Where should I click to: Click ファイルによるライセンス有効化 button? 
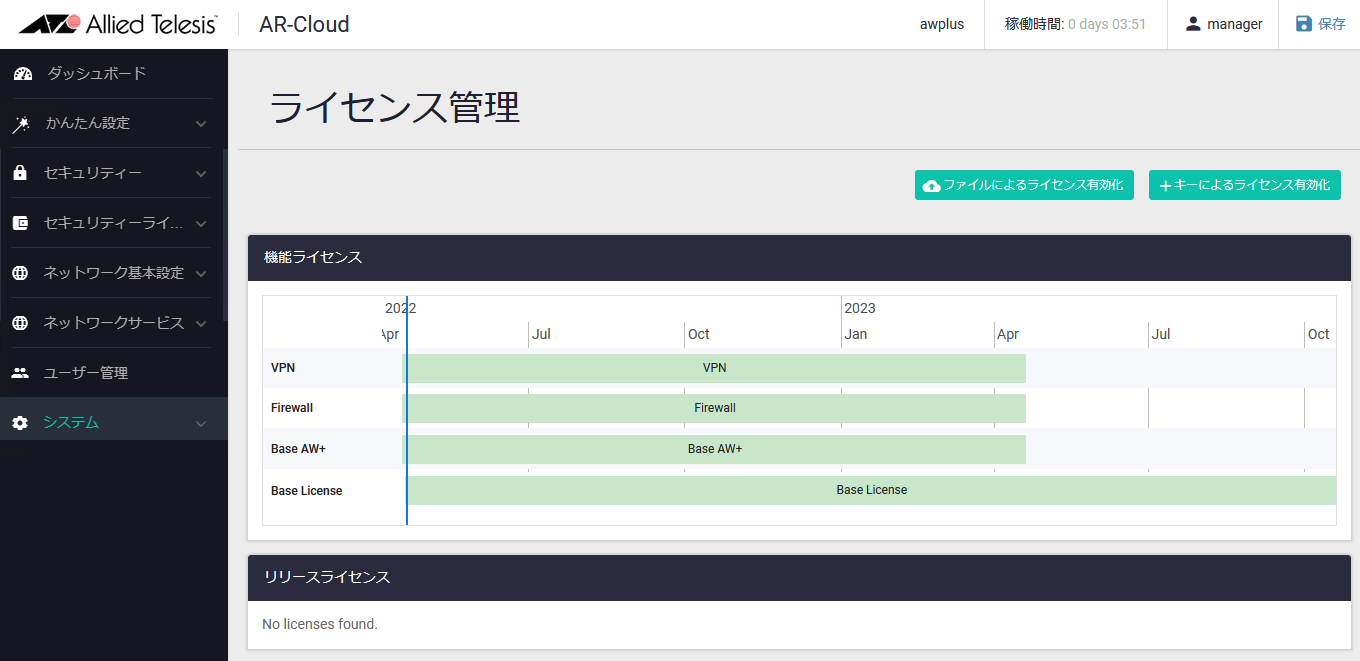click(1024, 185)
